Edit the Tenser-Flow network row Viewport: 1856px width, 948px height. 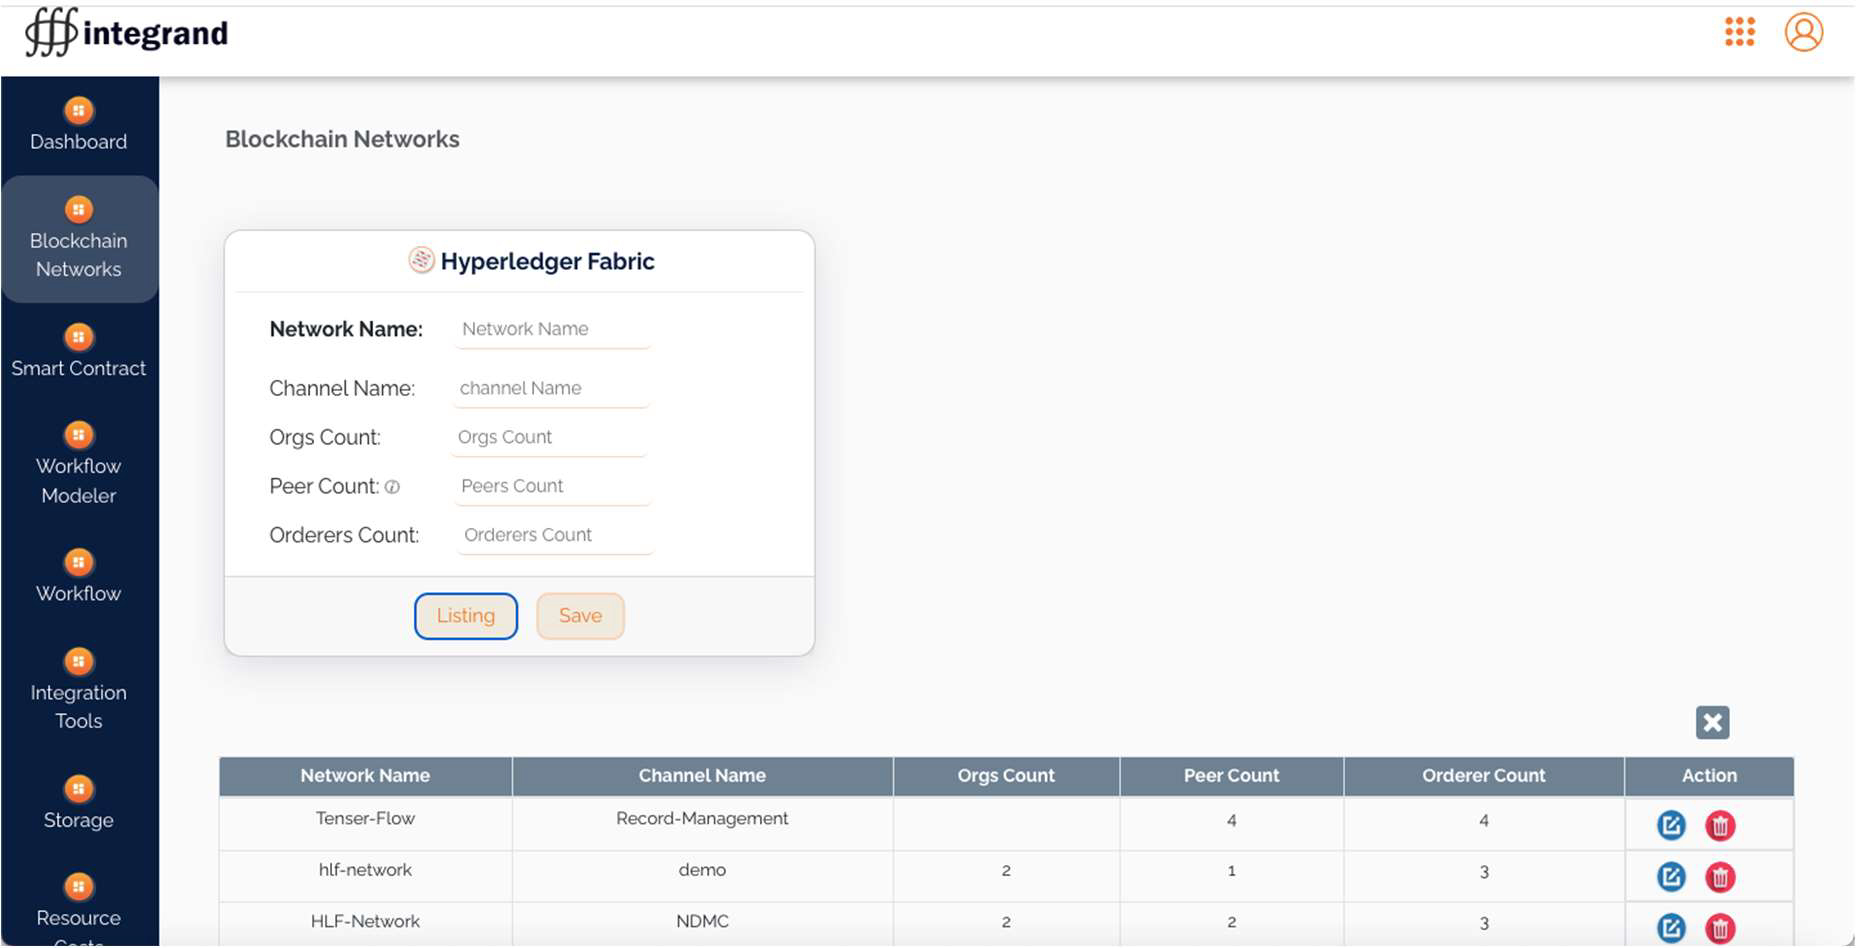(x=1670, y=825)
